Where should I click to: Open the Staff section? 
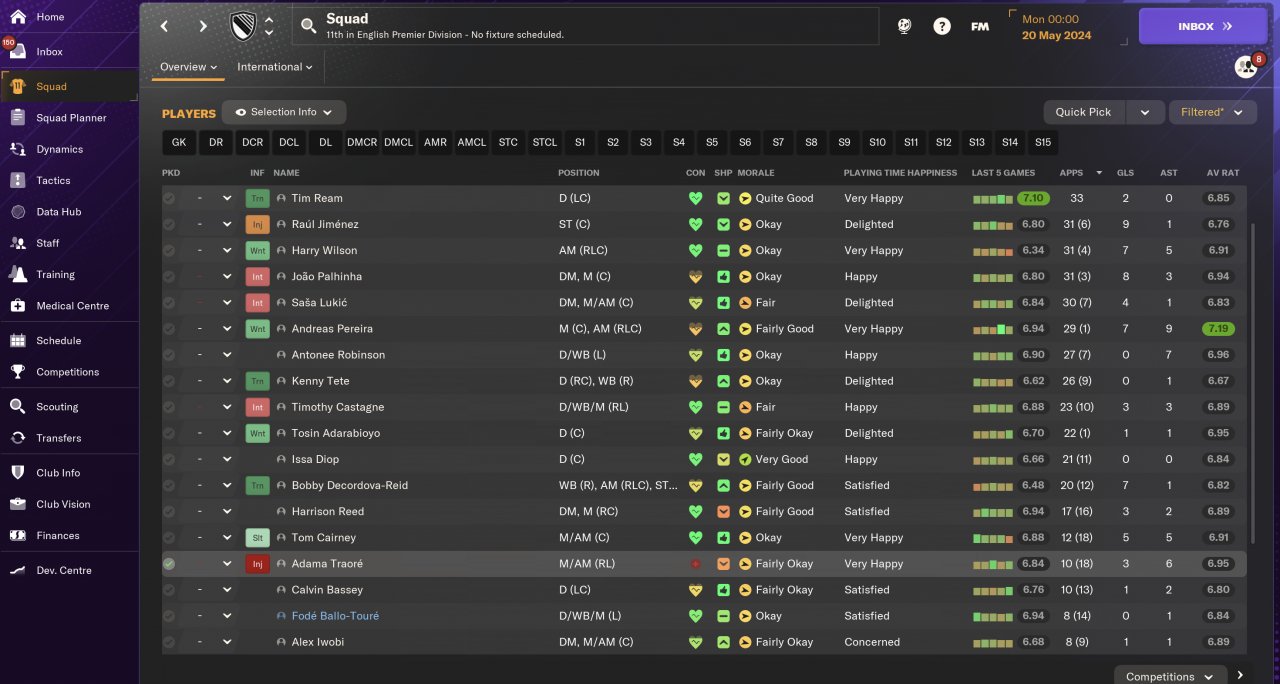point(48,243)
